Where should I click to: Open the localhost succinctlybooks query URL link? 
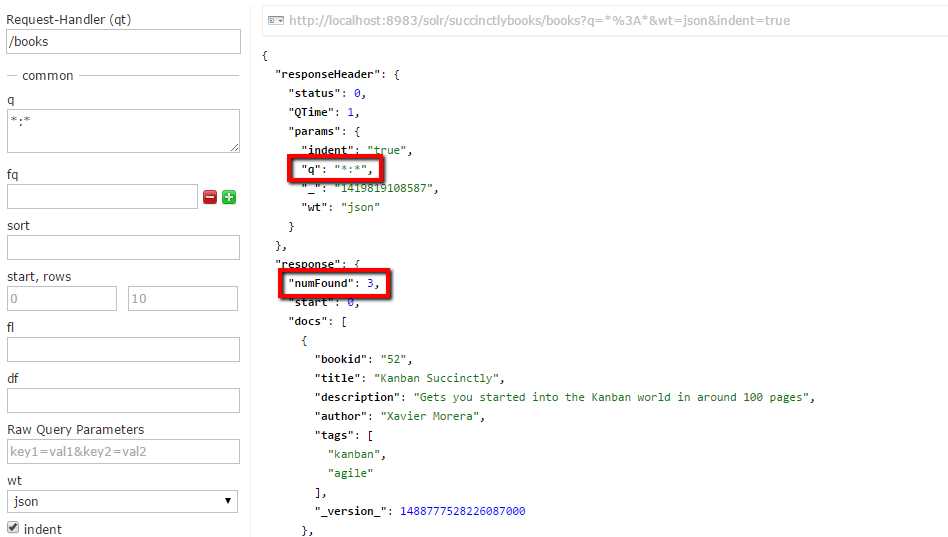539,21
